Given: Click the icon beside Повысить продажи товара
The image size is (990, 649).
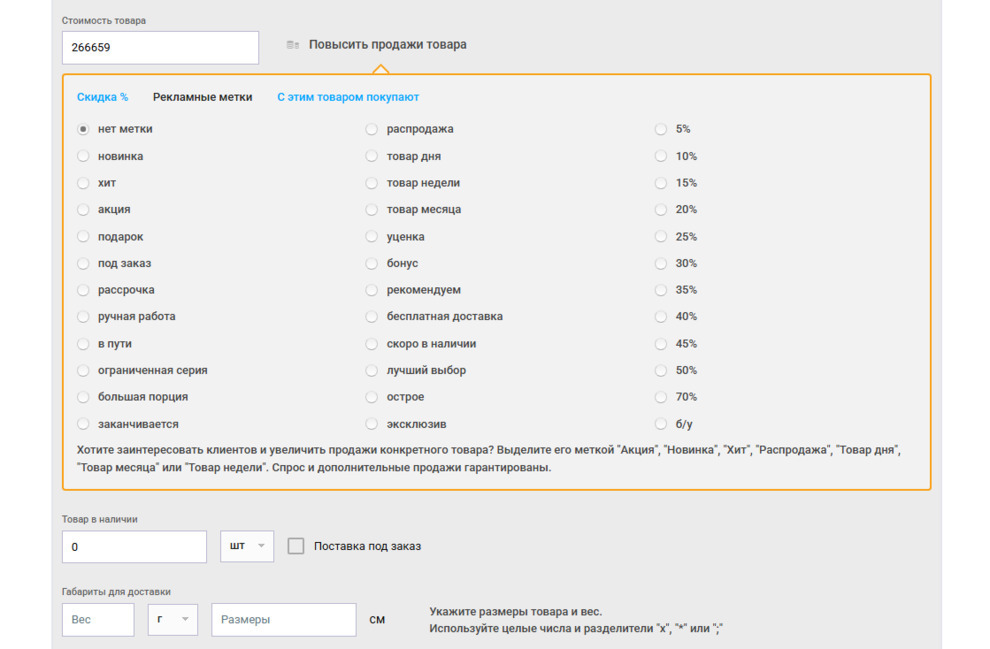Looking at the screenshot, I should 292,45.
